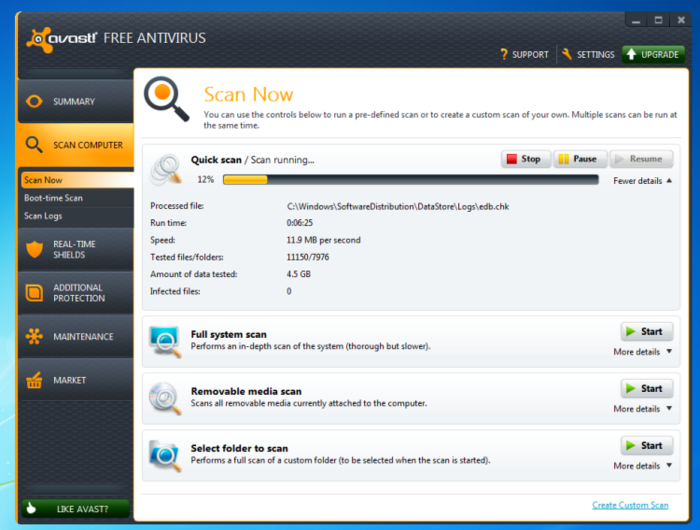Click the Support question mark icon
This screenshot has height=530, width=700.
[x=504, y=54]
